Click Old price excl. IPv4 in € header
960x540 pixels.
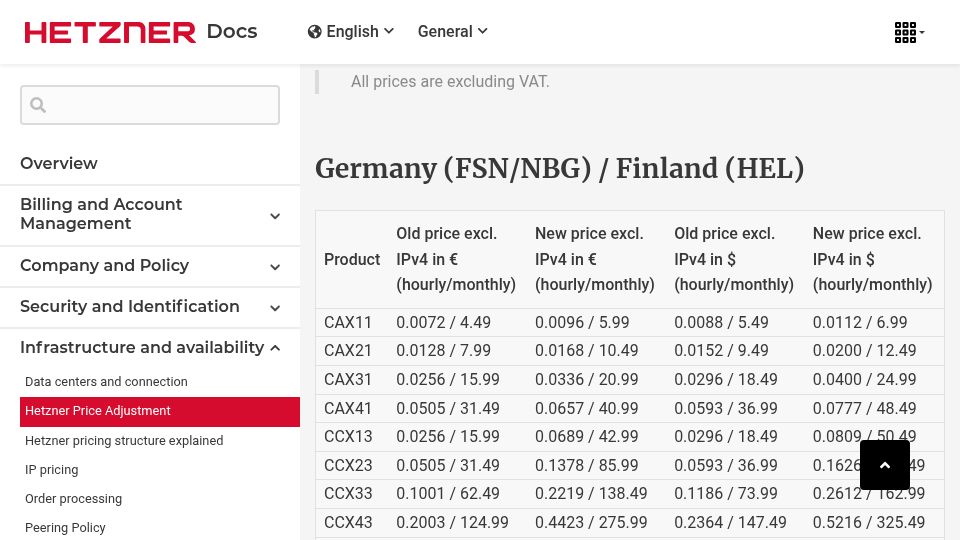click(x=456, y=260)
